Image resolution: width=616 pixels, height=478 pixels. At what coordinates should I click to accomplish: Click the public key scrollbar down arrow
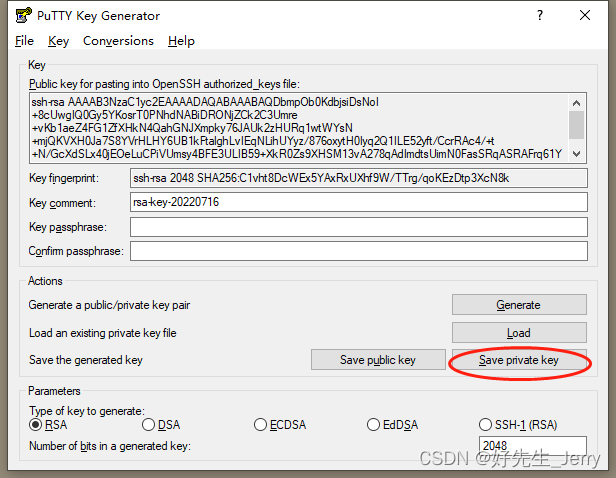point(577,154)
